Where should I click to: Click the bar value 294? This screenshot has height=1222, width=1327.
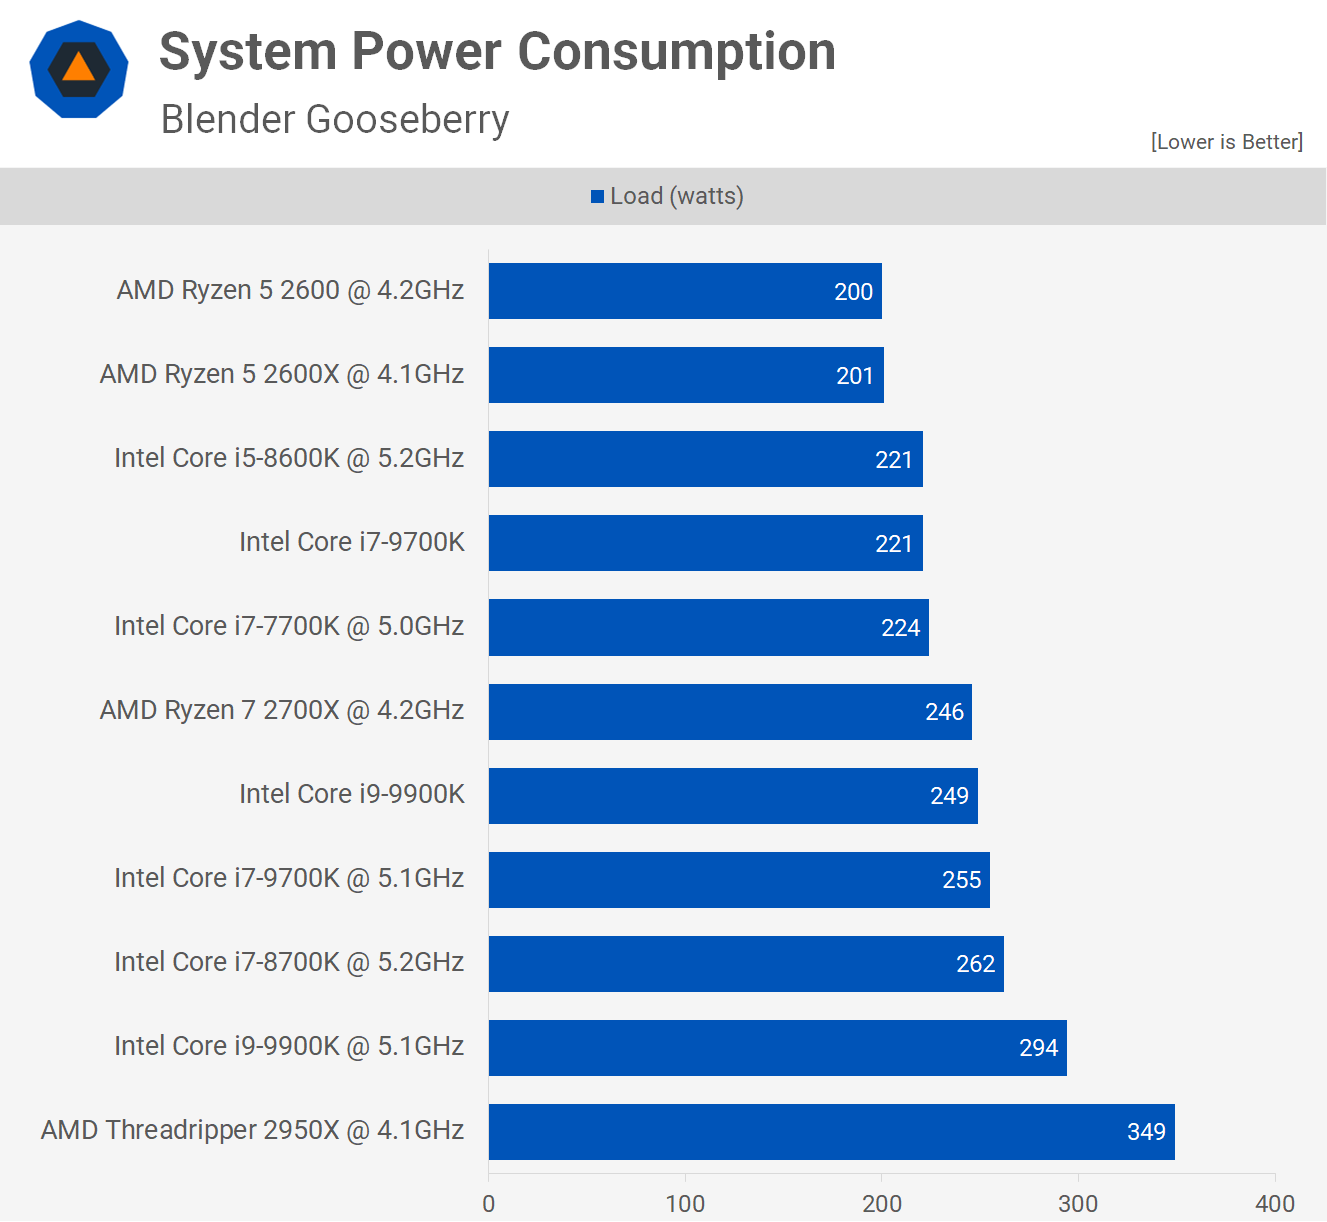pyautogui.click(x=1038, y=1048)
